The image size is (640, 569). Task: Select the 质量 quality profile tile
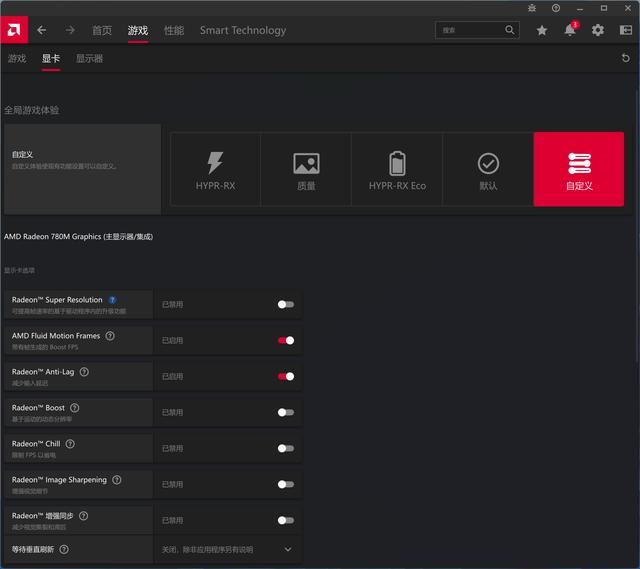click(x=305, y=169)
